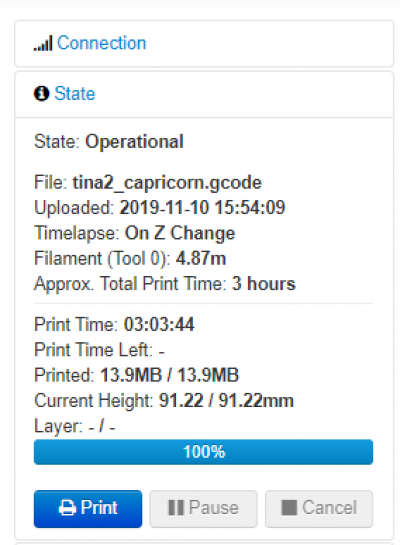
Task: Click the Cancel button label
Action: coord(329,508)
